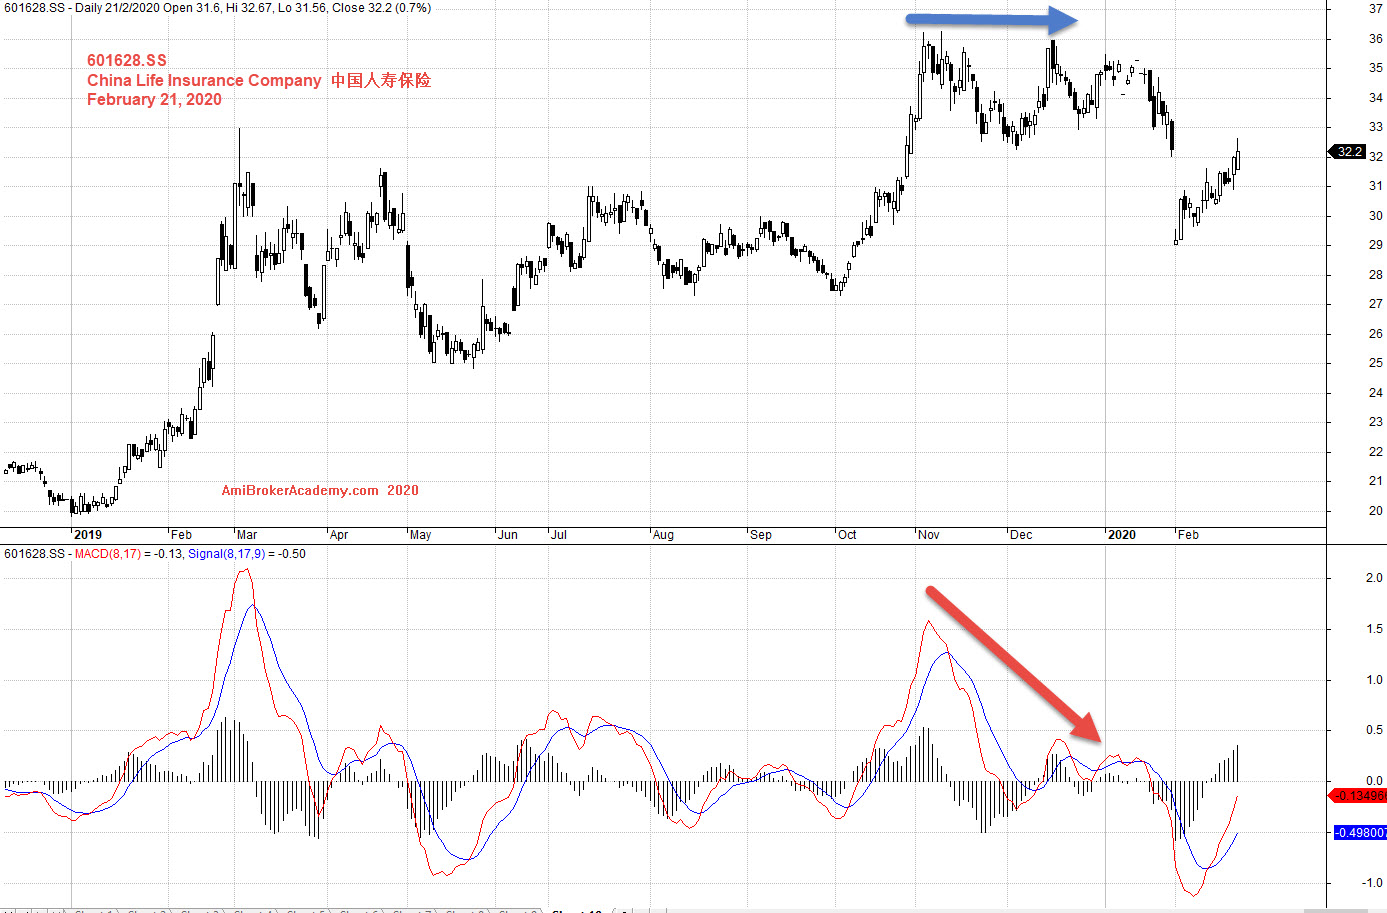Click the 2020 year label on the time axis
The height and width of the screenshot is (913, 1387).
tap(1122, 535)
